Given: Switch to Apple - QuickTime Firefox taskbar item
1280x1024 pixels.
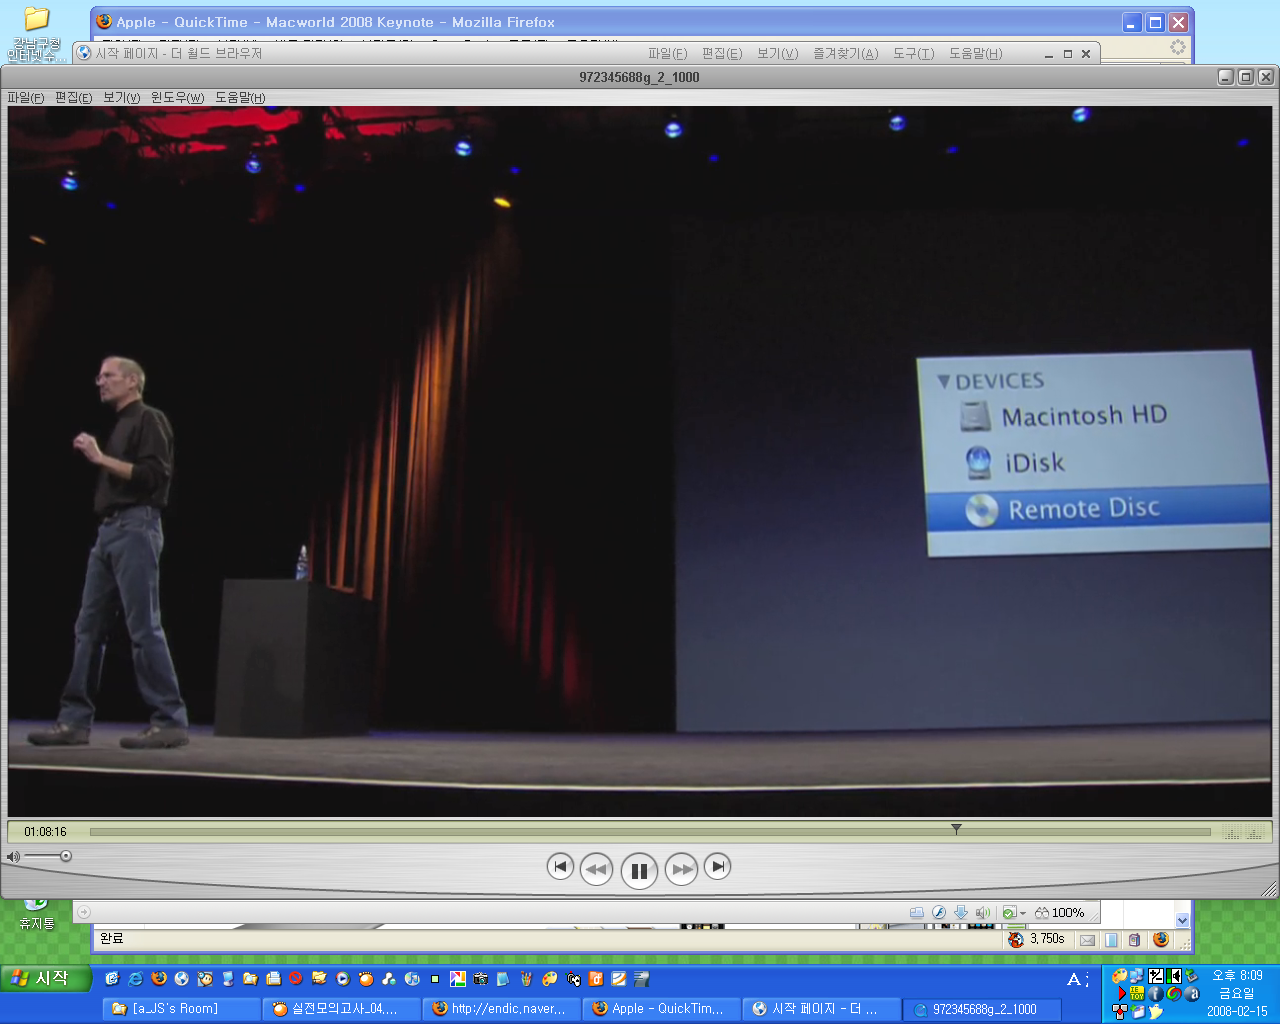Looking at the screenshot, I should pos(661,1008).
